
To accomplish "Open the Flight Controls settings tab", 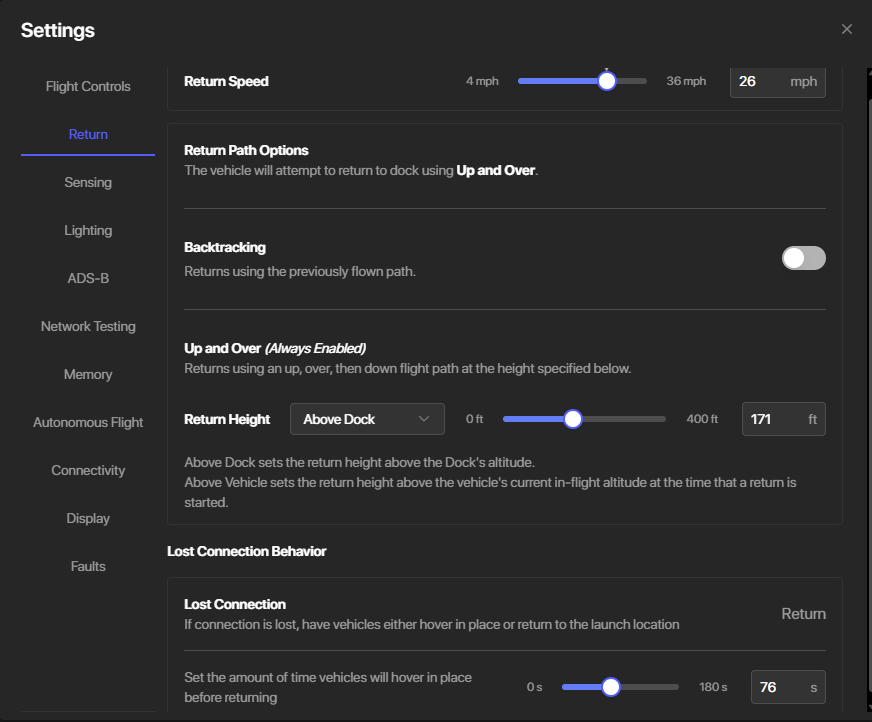I will [x=88, y=86].
